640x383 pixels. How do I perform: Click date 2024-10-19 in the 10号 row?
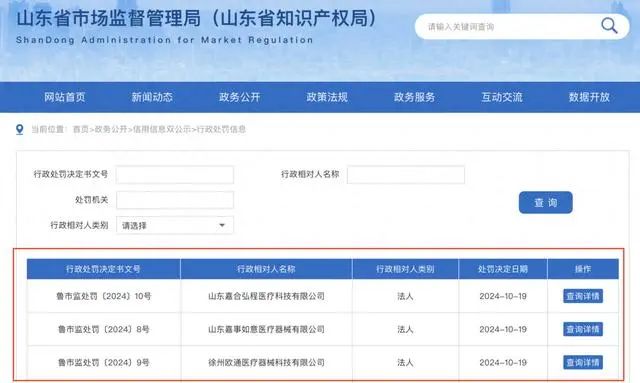pos(503,296)
